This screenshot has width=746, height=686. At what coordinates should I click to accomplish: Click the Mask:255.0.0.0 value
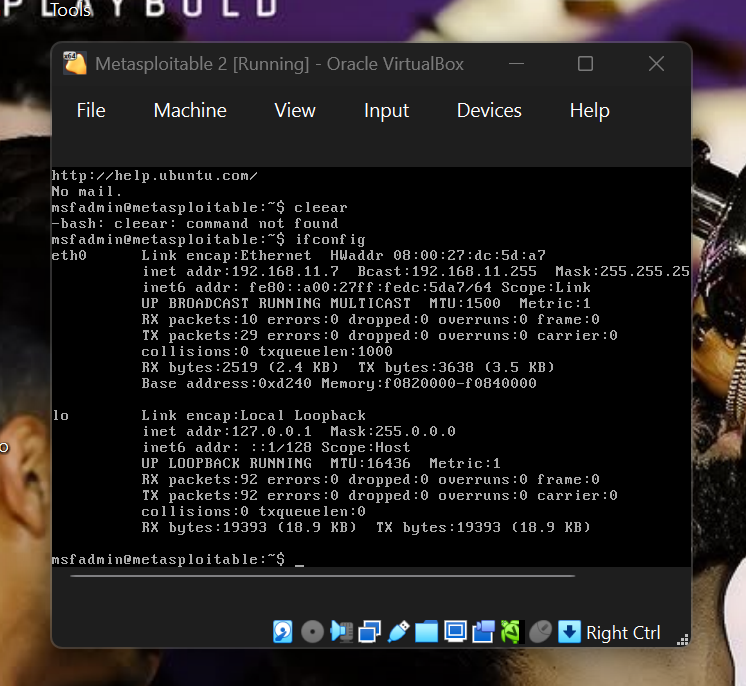(x=393, y=431)
